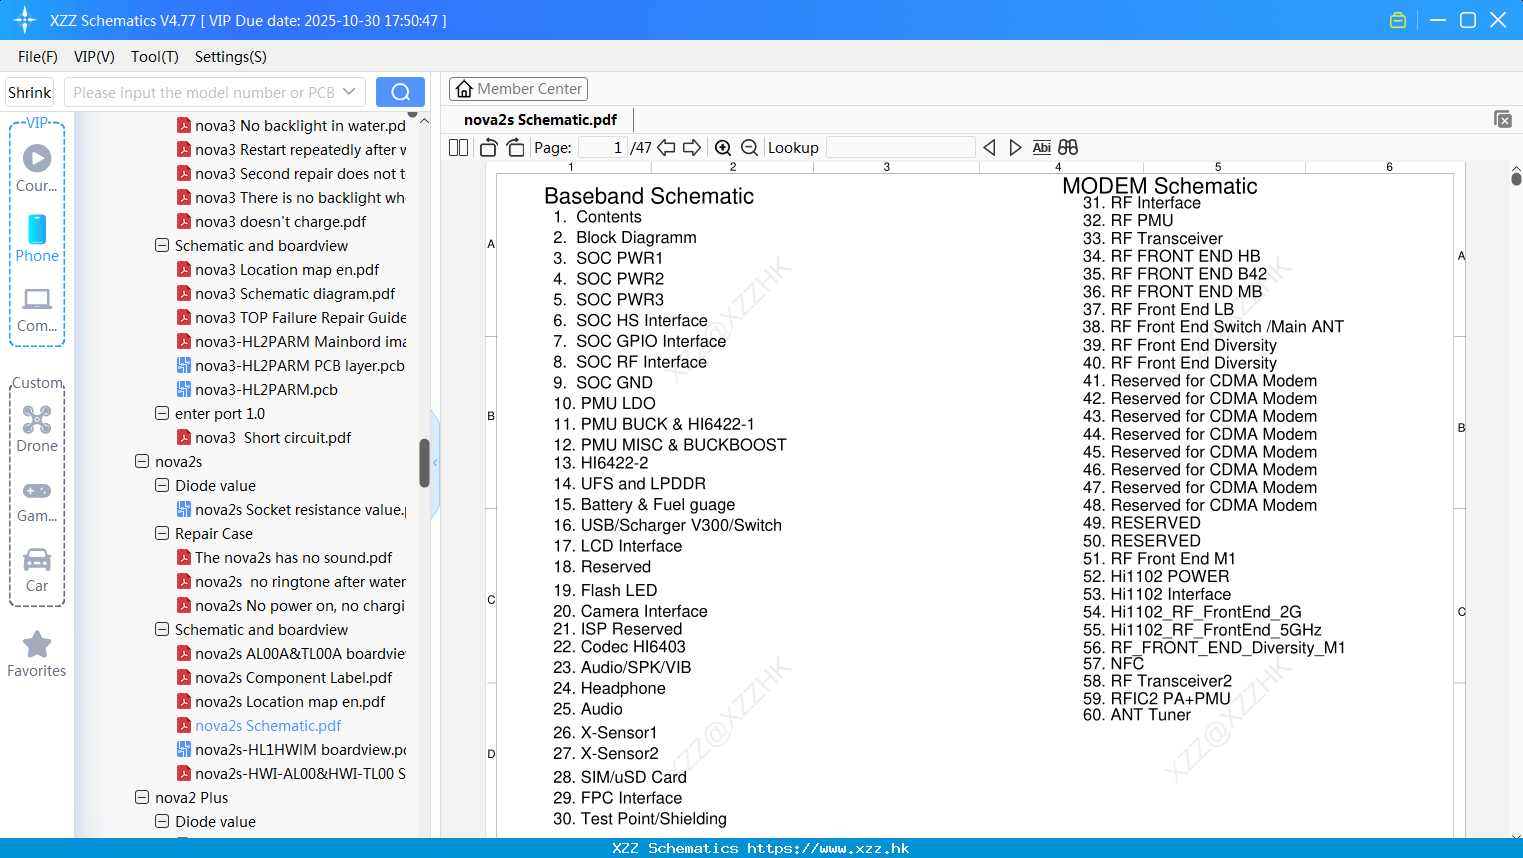
Task: Close all tabs icon at right
Action: click(x=1503, y=119)
